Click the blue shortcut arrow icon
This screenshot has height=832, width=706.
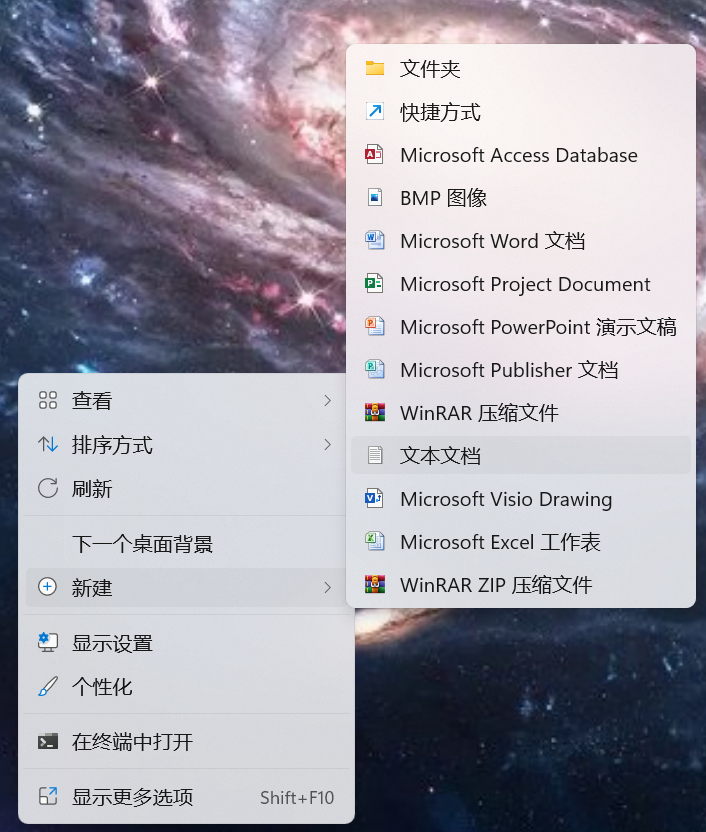pos(374,111)
